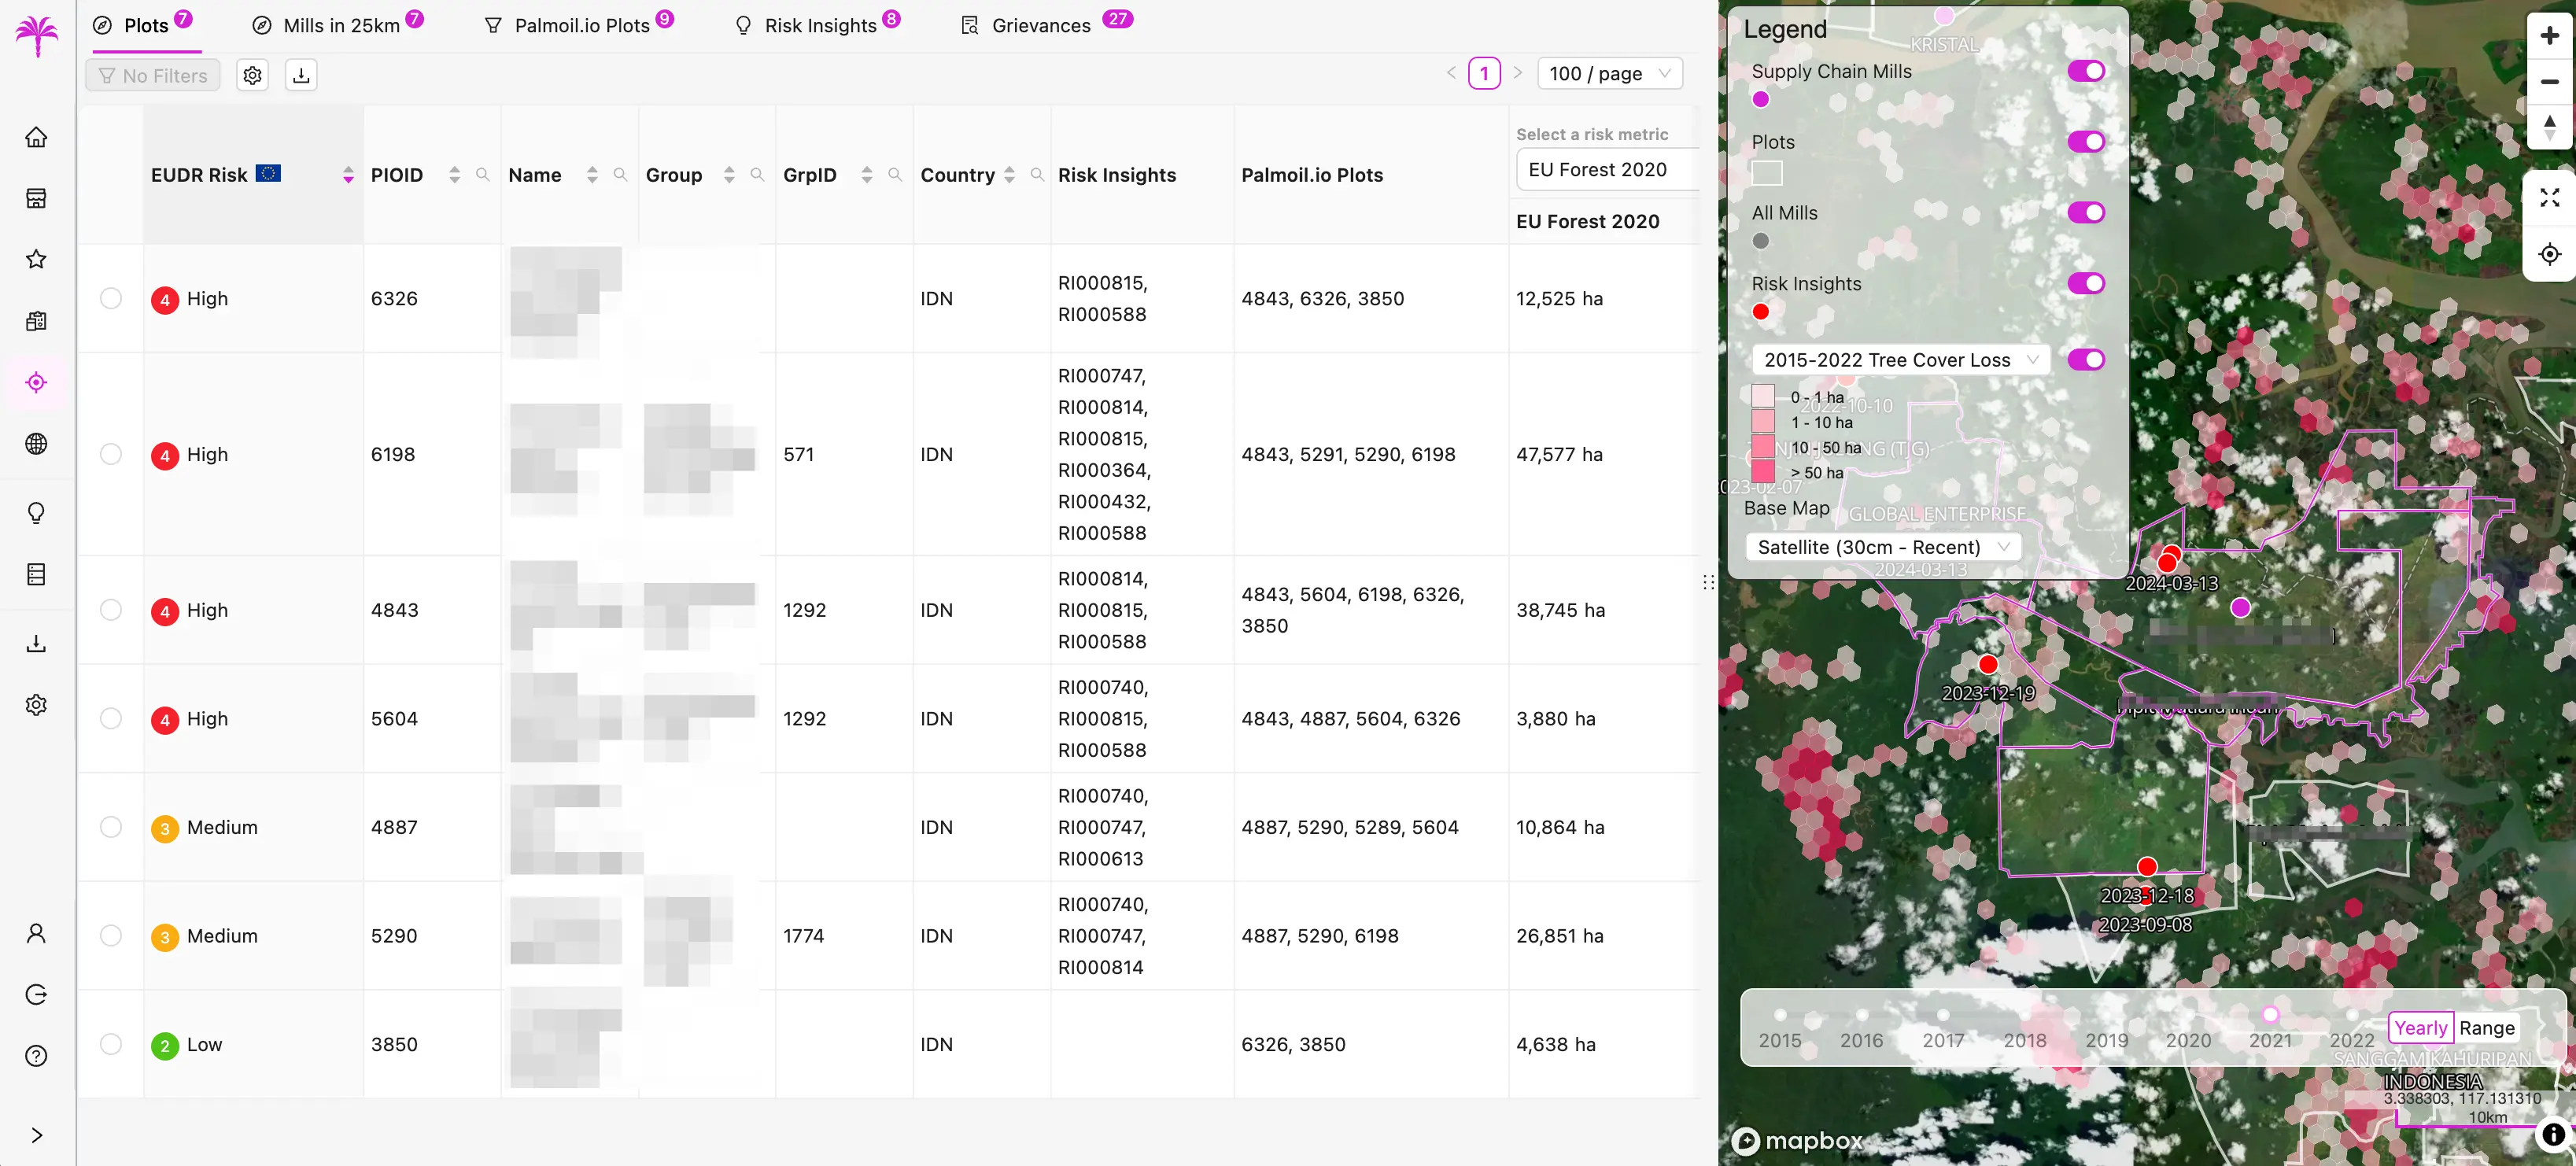Expand the Tree Cover Loss layer dropdown

(1900, 360)
